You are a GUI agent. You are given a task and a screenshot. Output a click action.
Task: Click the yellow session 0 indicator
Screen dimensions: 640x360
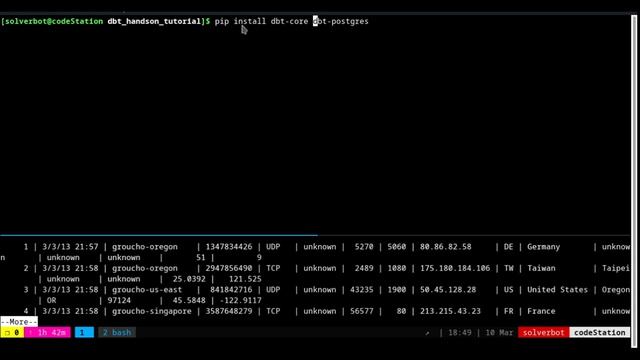coord(12,332)
